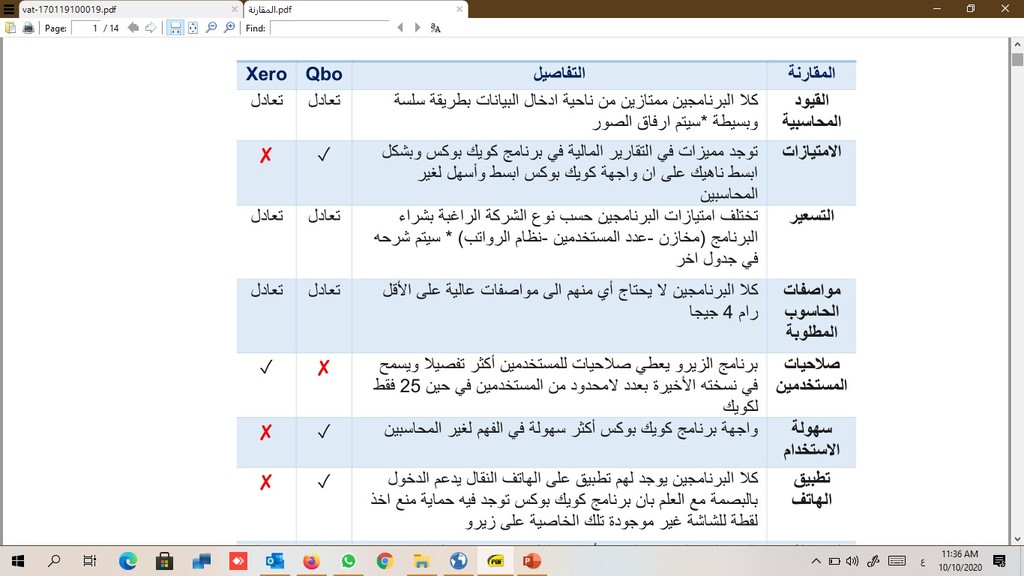Open File Explorer from taskbar
This screenshot has height=576, width=1024.
coord(421,561)
